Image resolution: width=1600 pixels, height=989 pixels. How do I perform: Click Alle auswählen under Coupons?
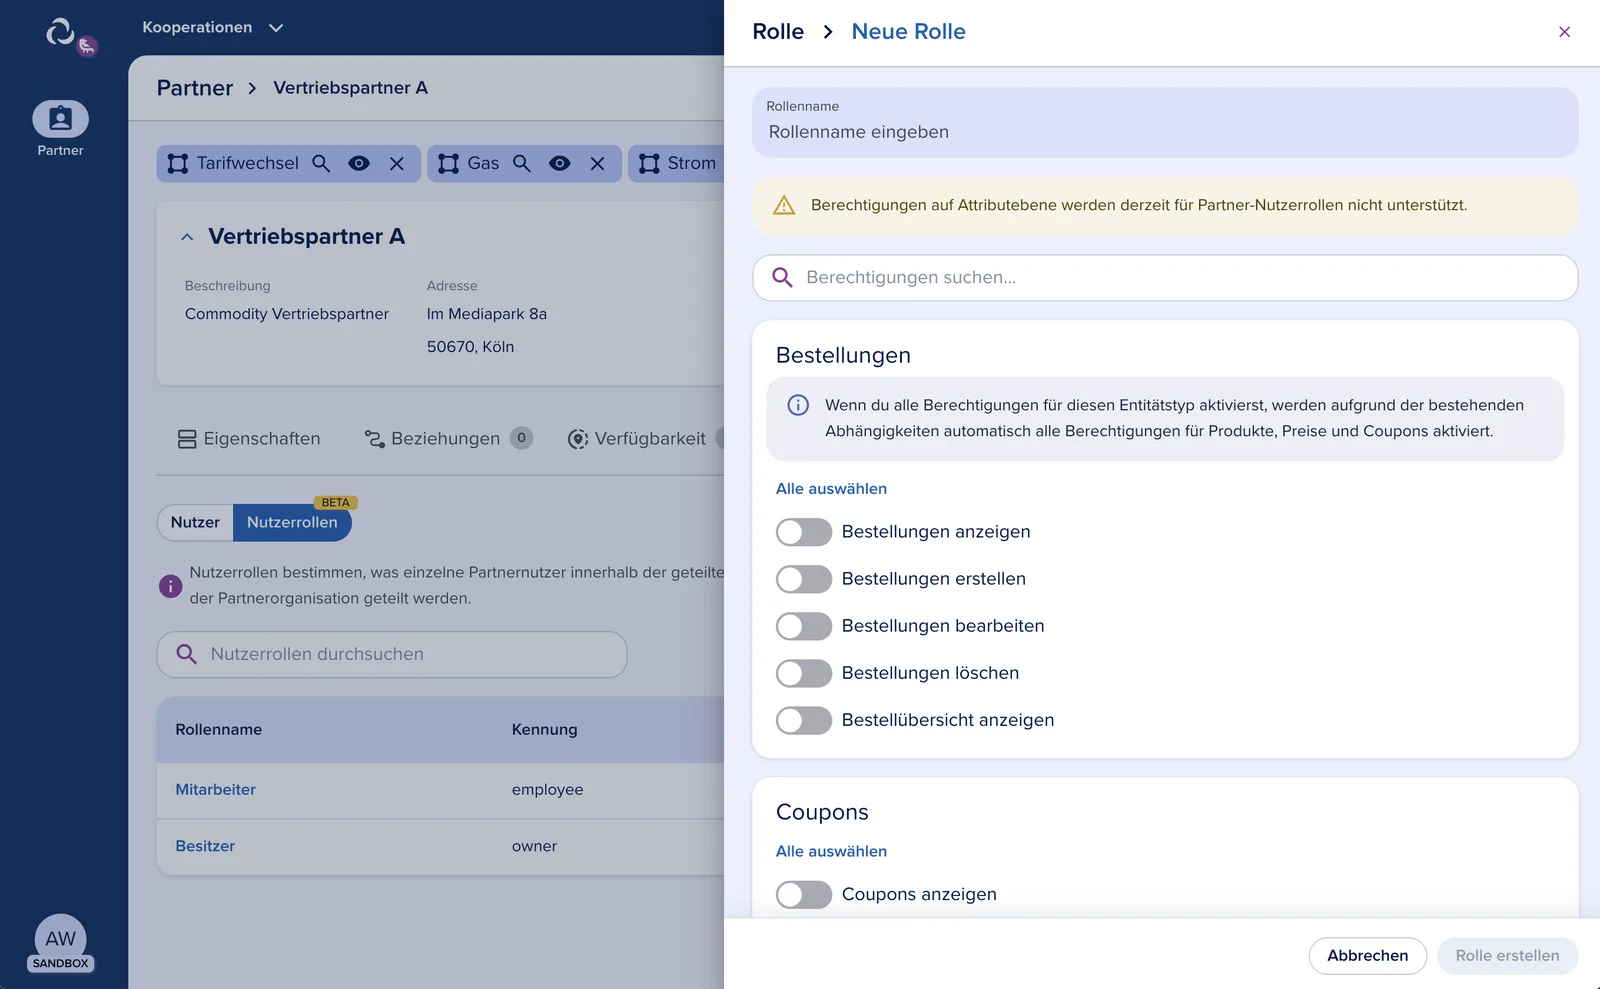click(x=831, y=852)
